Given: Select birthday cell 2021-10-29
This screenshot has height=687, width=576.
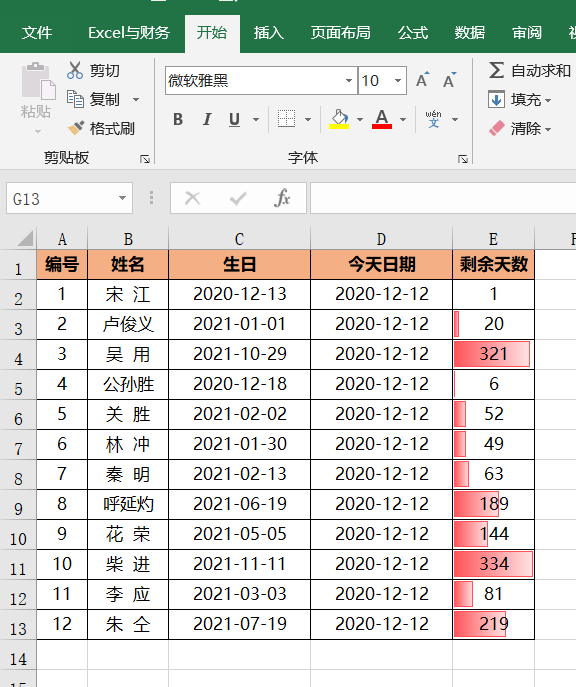Looking at the screenshot, I should 240,354.
